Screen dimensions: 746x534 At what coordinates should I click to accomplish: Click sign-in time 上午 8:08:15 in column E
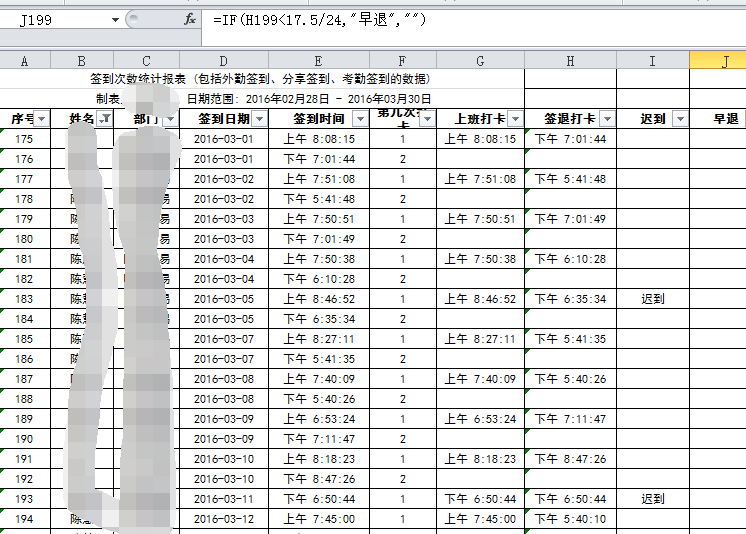pyautogui.click(x=319, y=139)
